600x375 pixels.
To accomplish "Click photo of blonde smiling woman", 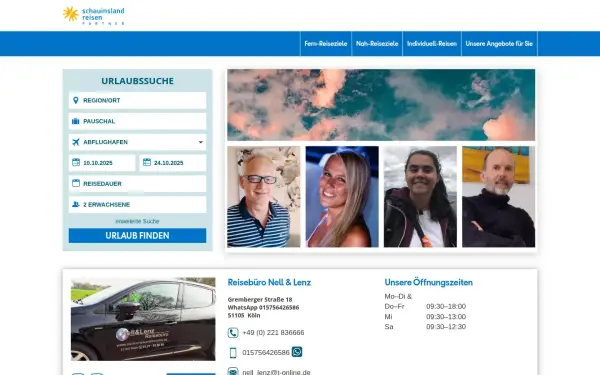I will tap(342, 197).
